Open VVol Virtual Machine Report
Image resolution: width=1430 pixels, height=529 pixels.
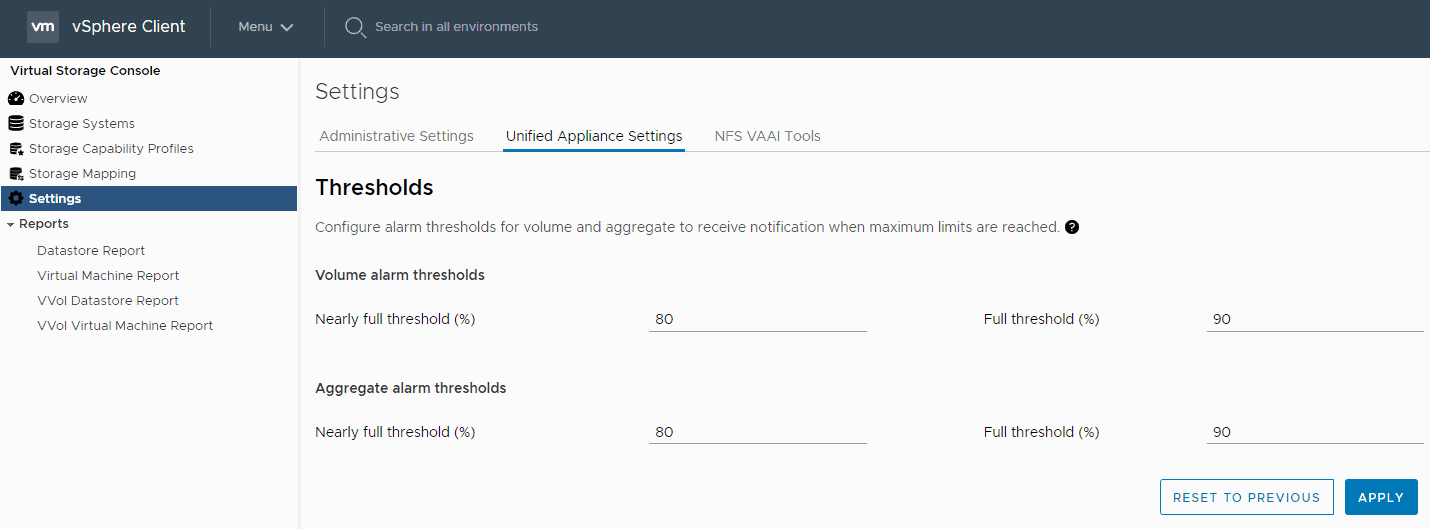(125, 326)
